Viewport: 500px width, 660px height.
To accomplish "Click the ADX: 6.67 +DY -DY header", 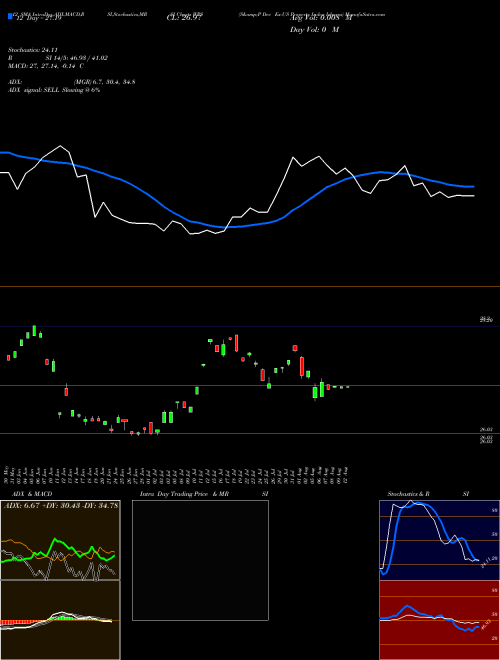I will (61, 506).
